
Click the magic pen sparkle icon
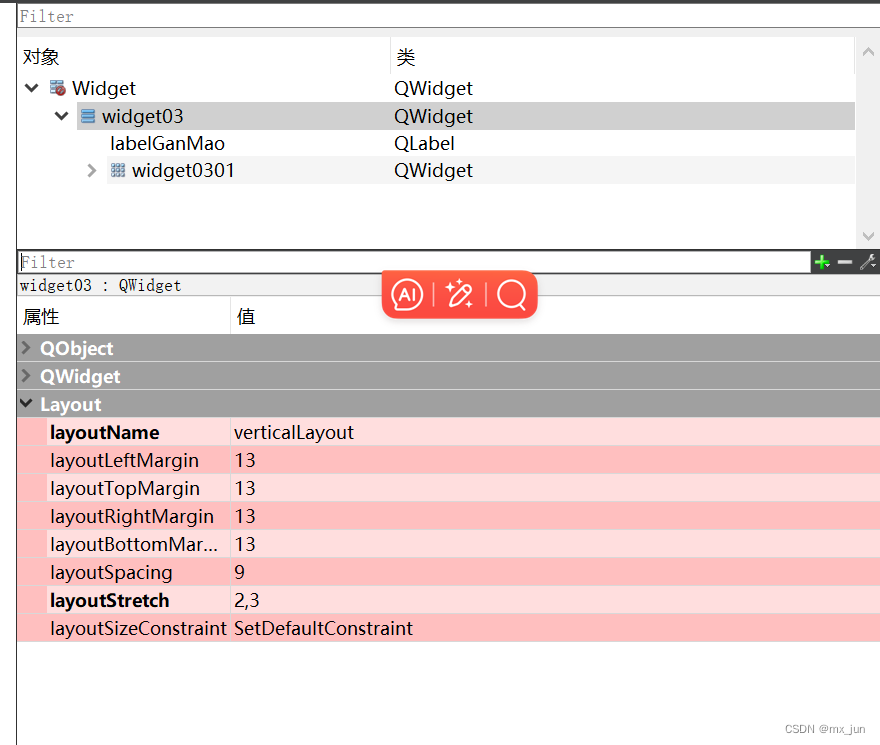459,294
